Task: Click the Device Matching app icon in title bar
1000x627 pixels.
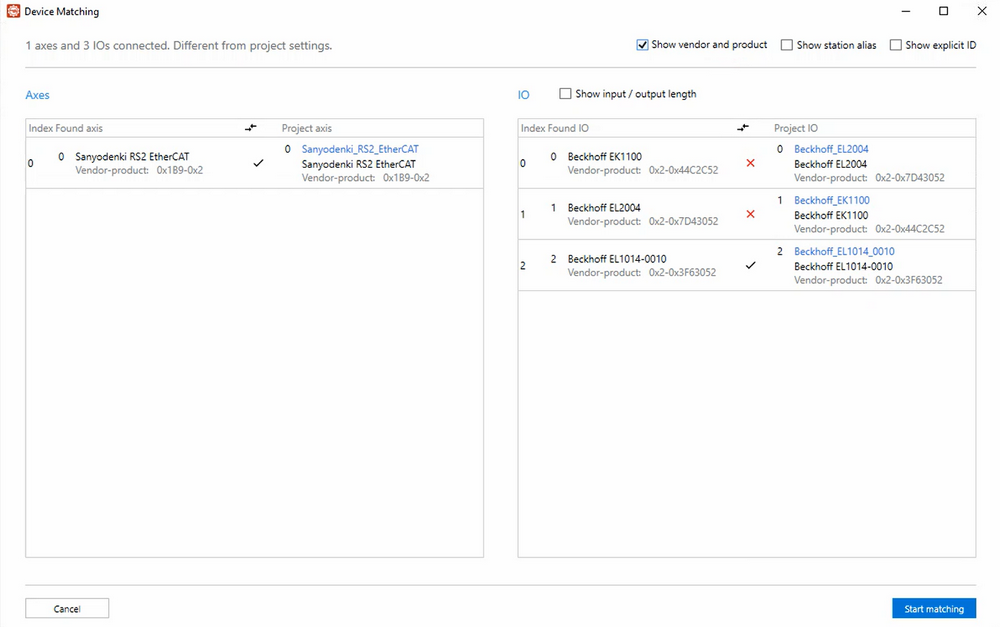Action: click(13, 12)
